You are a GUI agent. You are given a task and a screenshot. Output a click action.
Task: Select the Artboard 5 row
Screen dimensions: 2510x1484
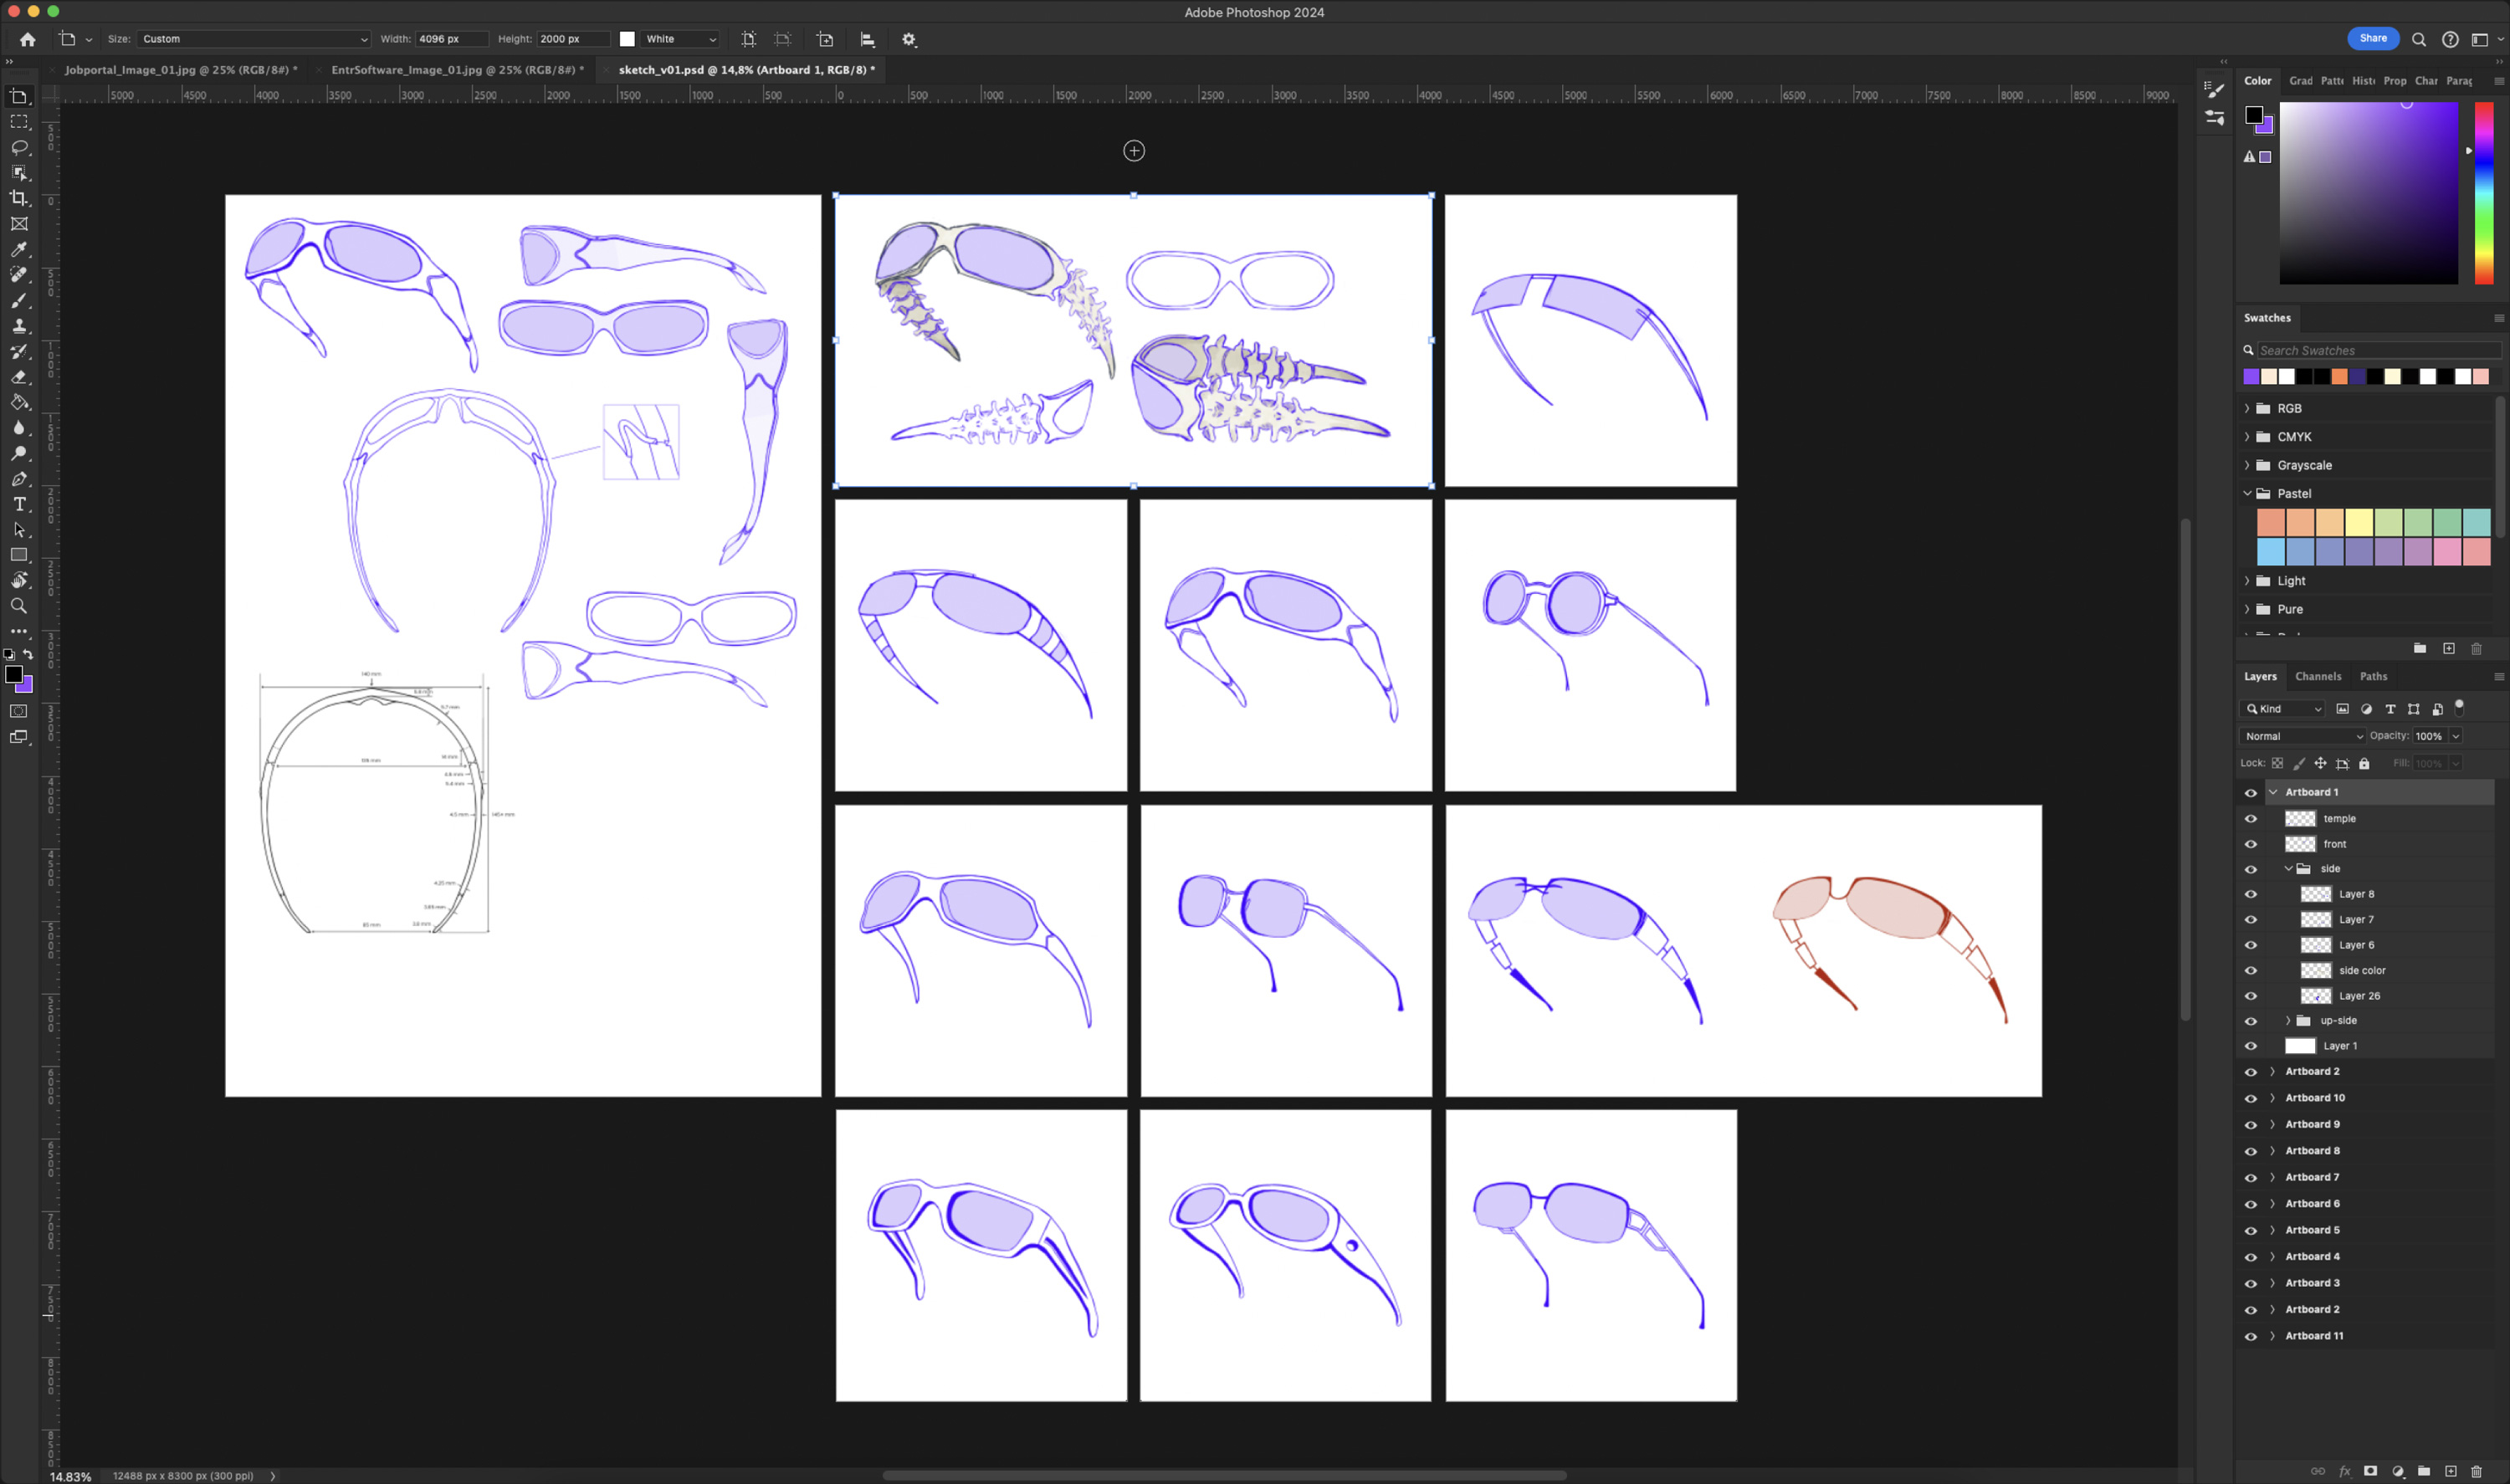2365,1230
